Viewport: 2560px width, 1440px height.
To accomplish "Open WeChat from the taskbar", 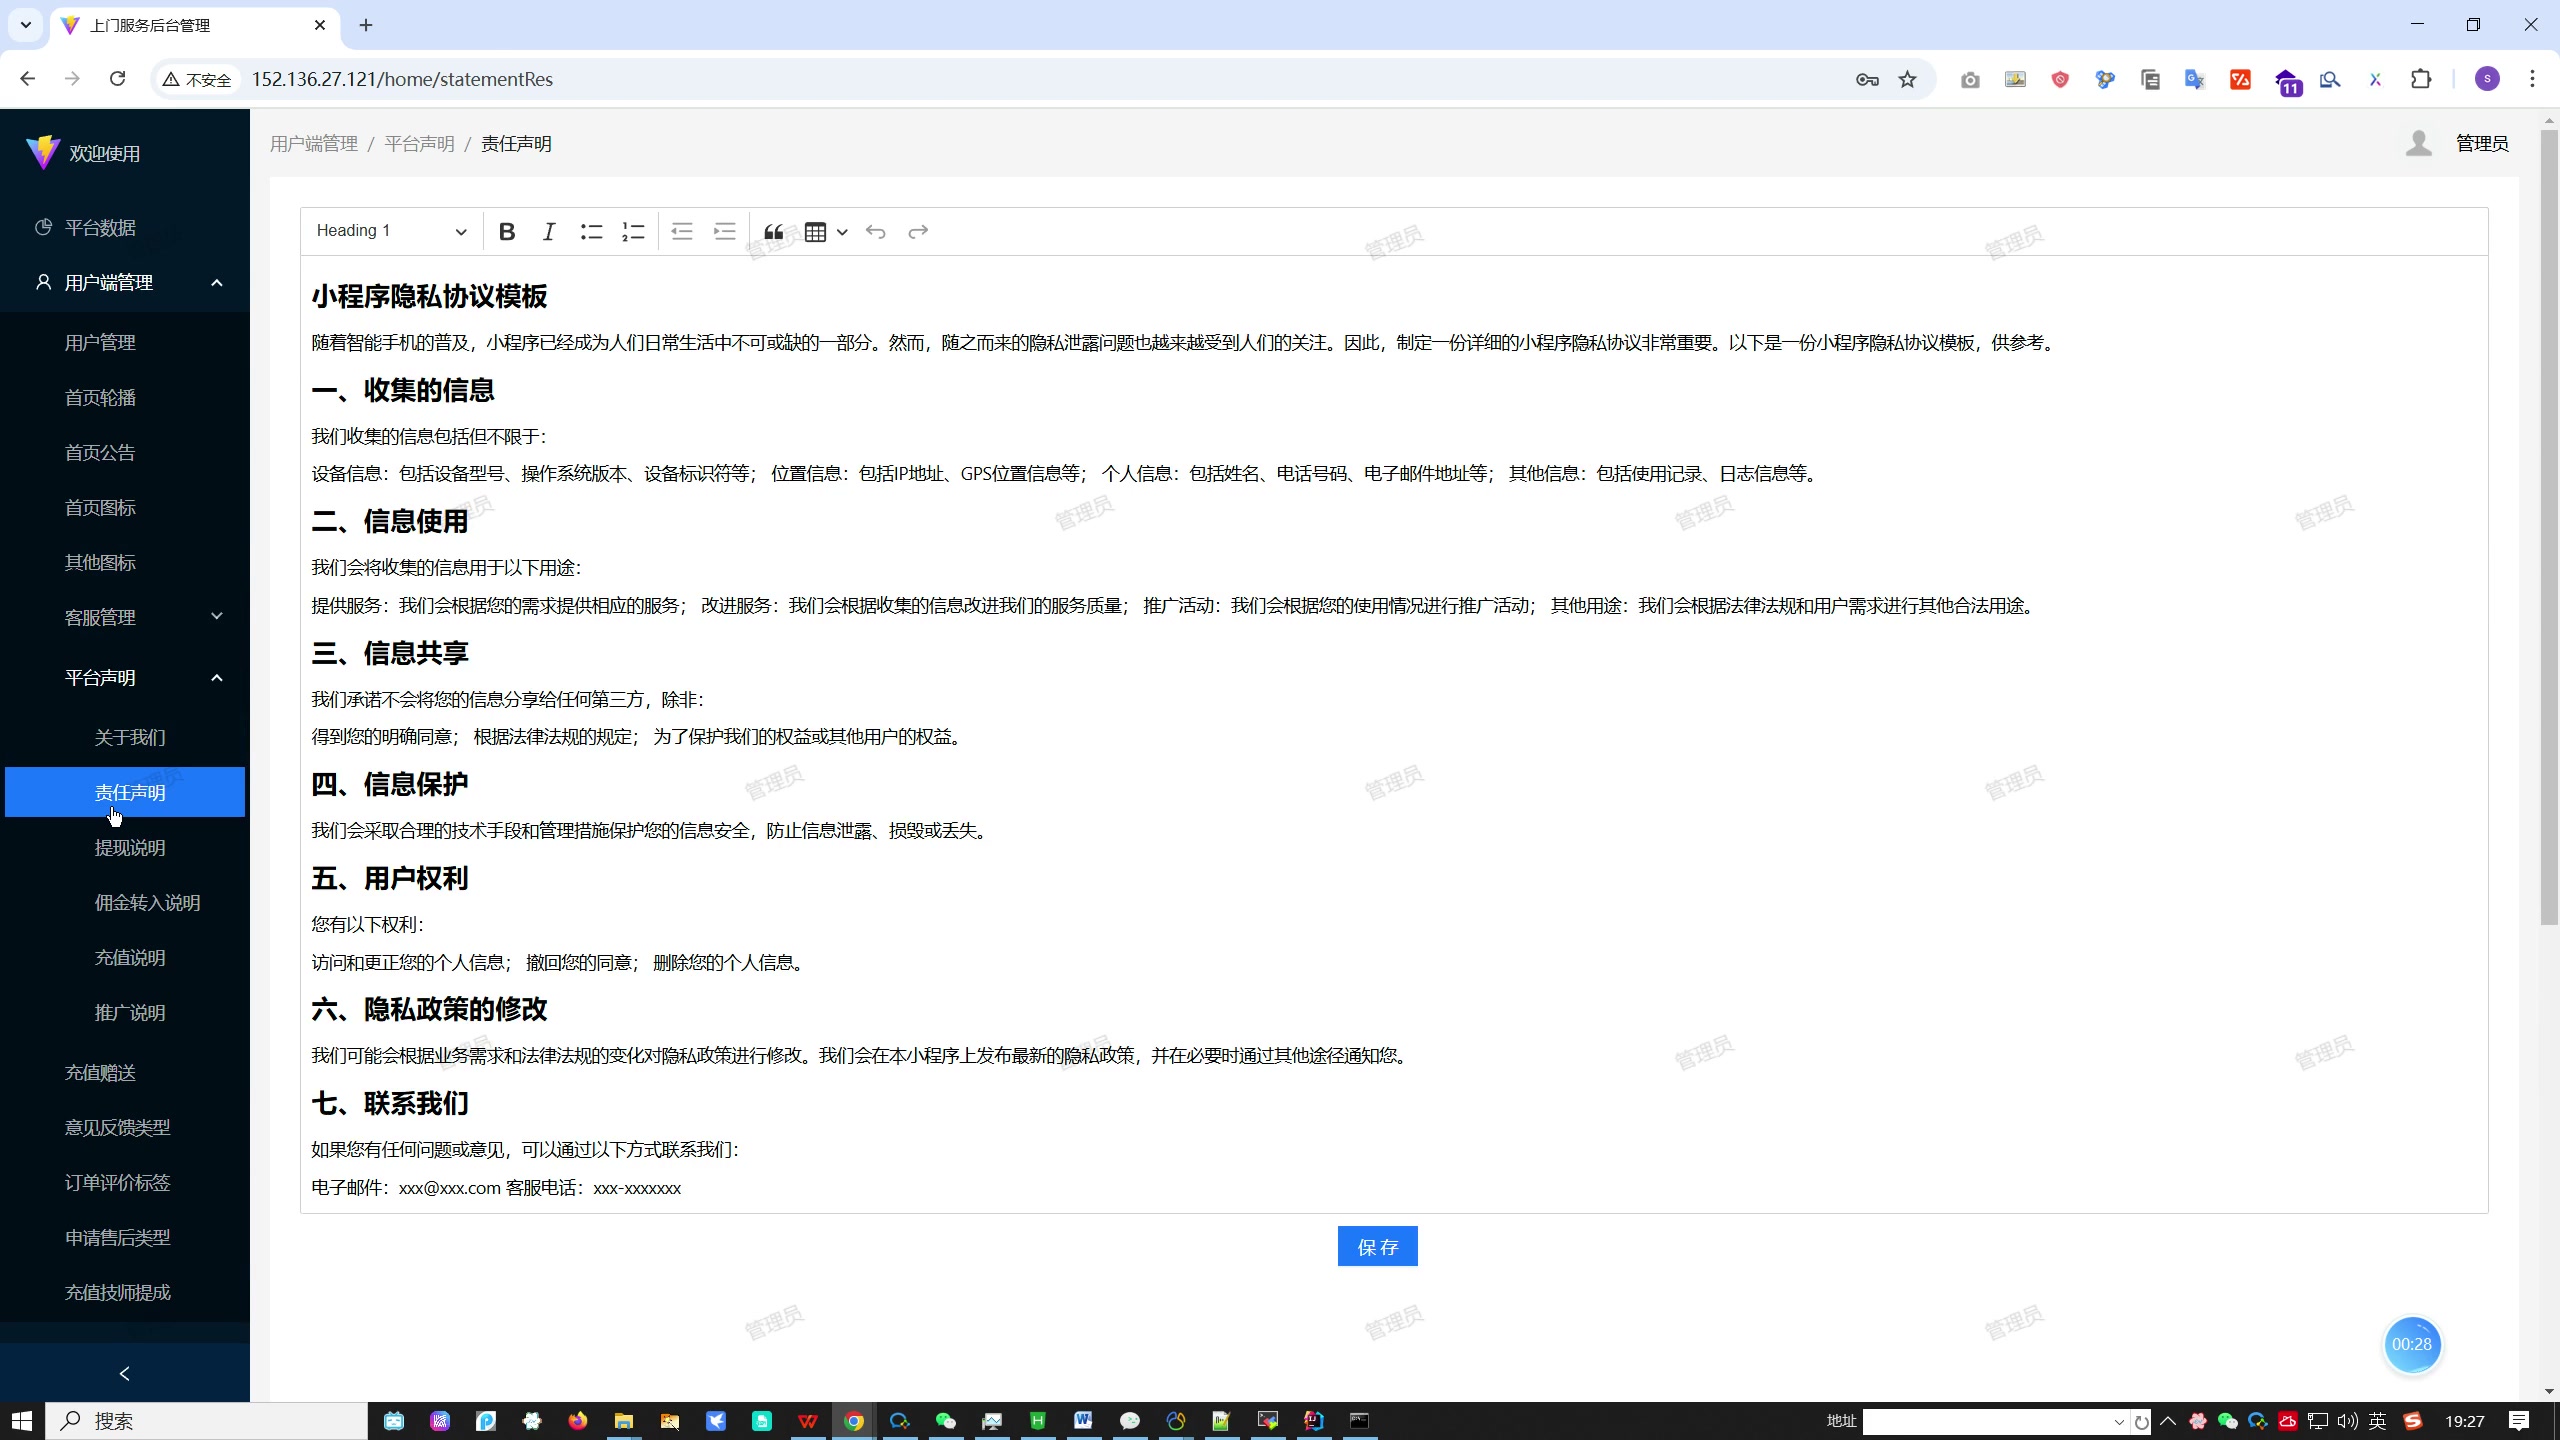I will tap(945, 1421).
